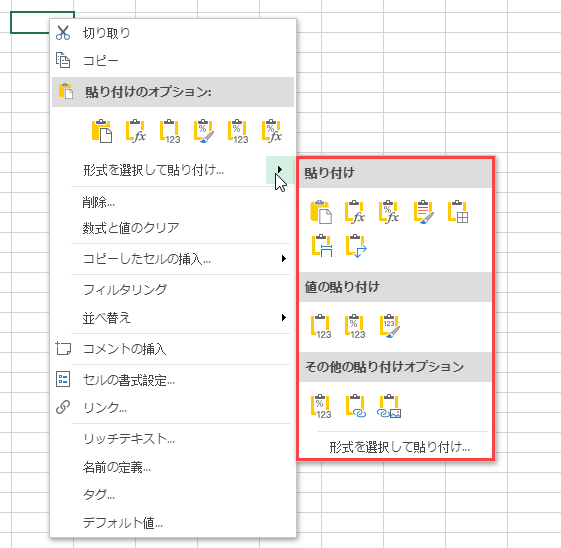Expand 形式を選択して貼り付け submenu arrow
This screenshot has height=548, width=561.
point(280,169)
